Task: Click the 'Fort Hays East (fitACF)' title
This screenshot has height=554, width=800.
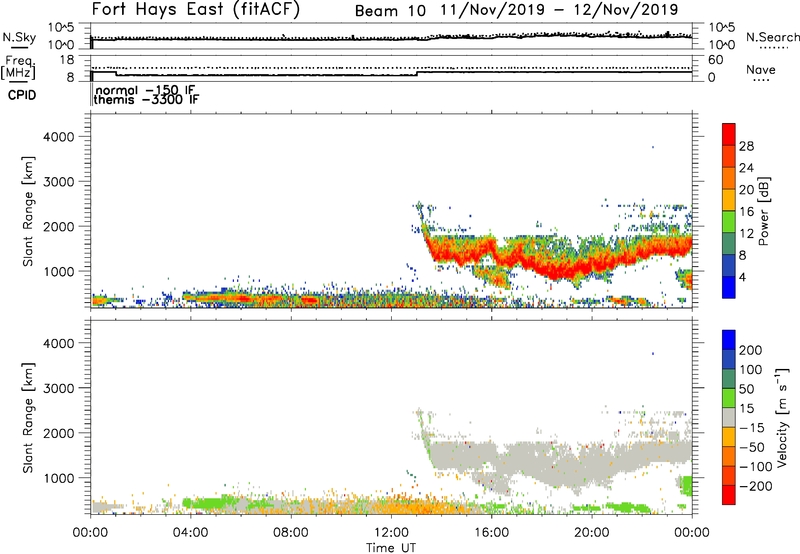Action: [196, 9]
